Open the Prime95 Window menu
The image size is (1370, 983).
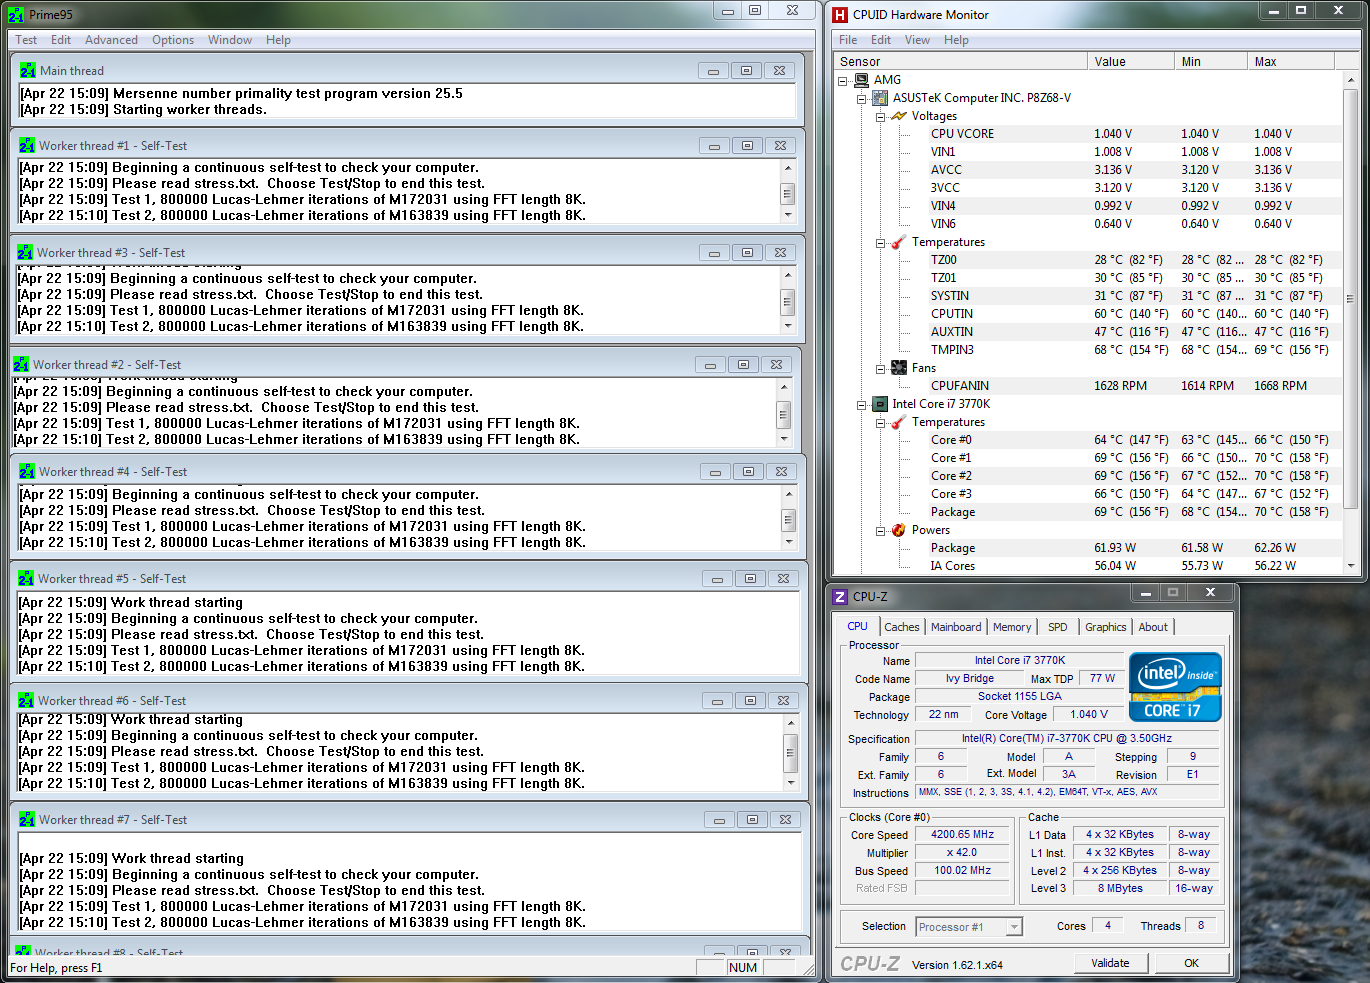click(x=230, y=40)
